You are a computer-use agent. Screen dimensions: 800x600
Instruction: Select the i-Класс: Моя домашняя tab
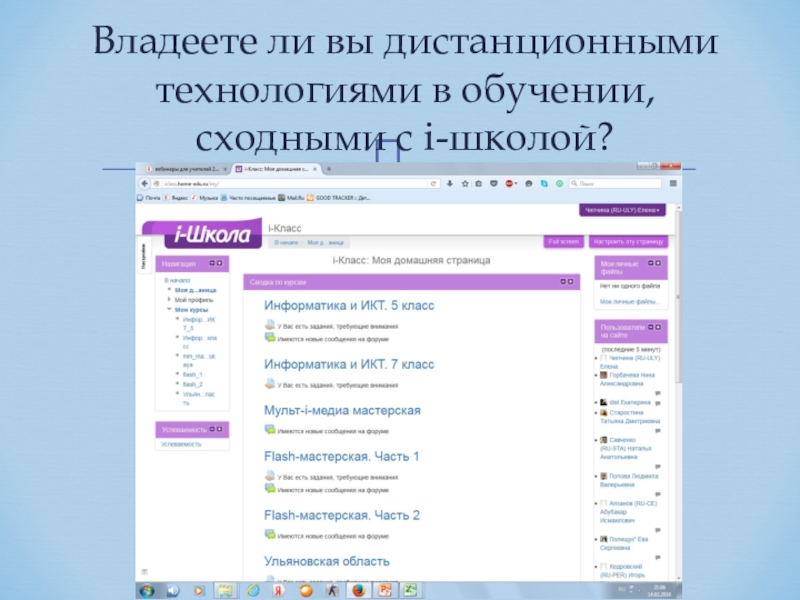pyautogui.click(x=276, y=169)
